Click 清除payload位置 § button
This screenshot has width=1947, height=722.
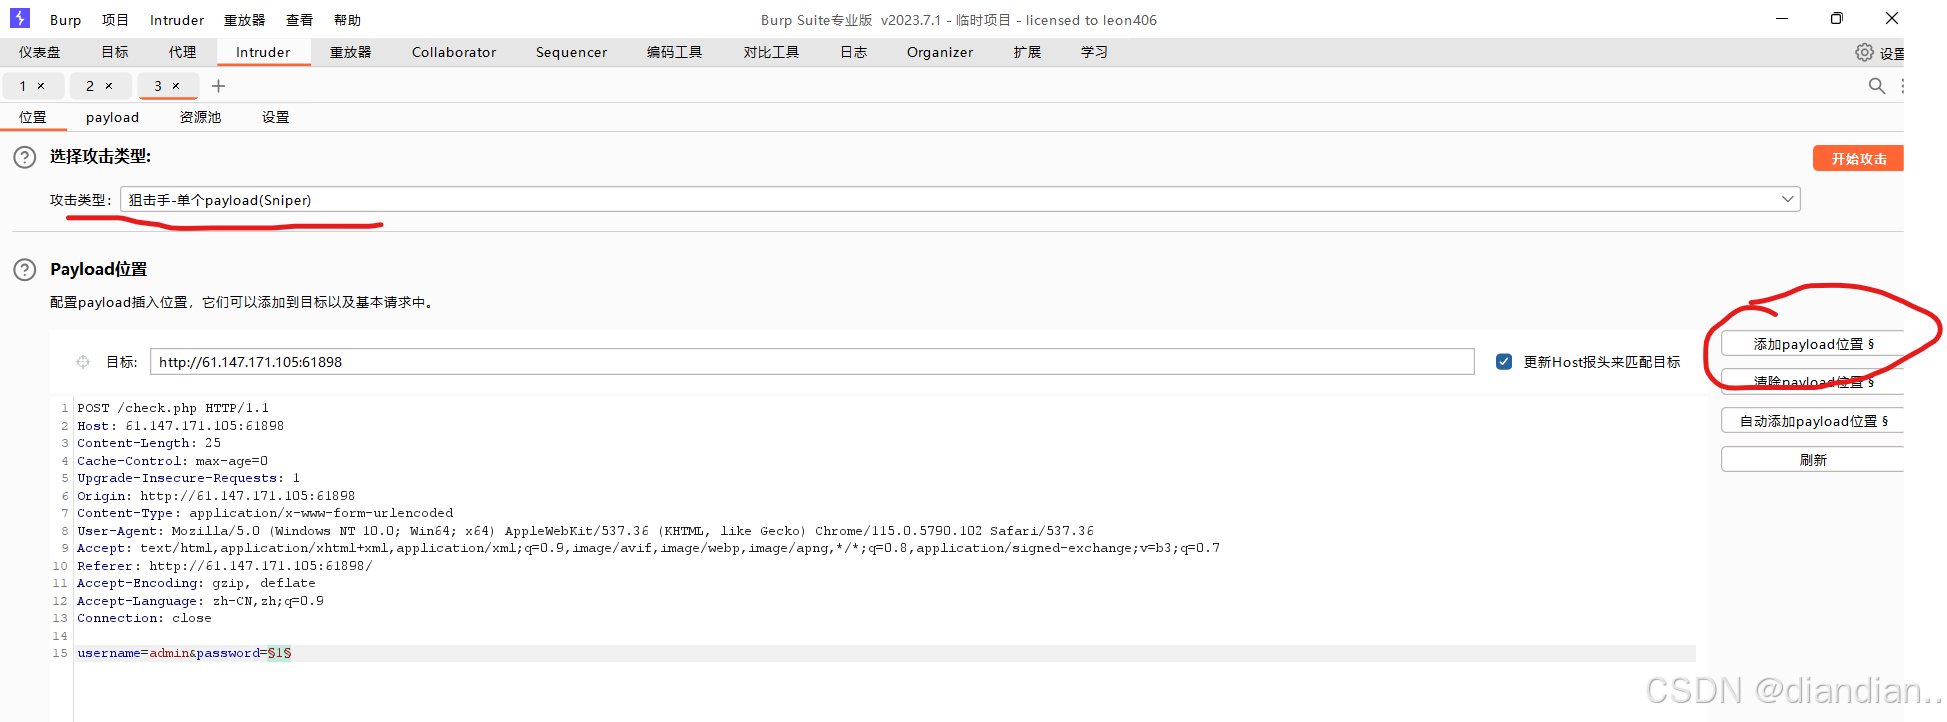1813,382
